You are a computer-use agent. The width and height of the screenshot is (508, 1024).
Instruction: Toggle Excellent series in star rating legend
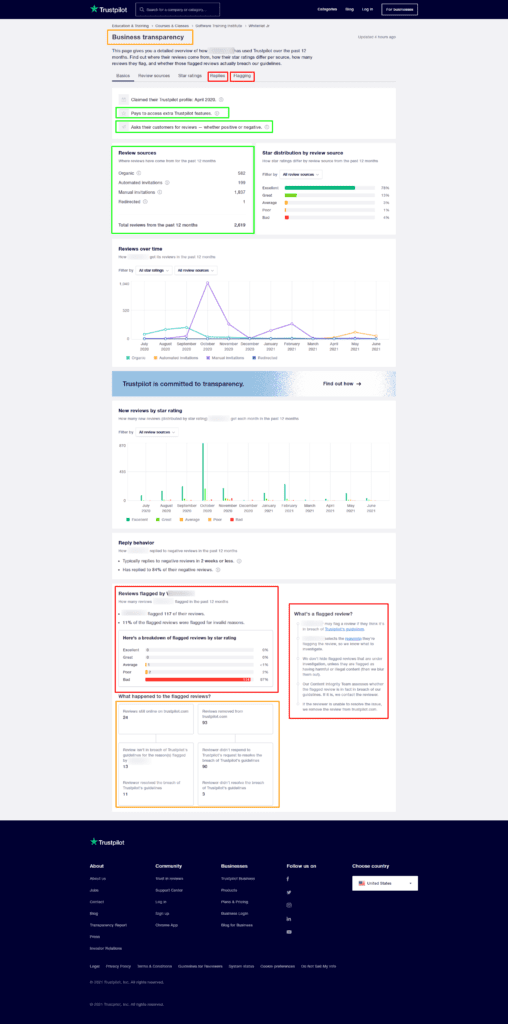(x=138, y=519)
